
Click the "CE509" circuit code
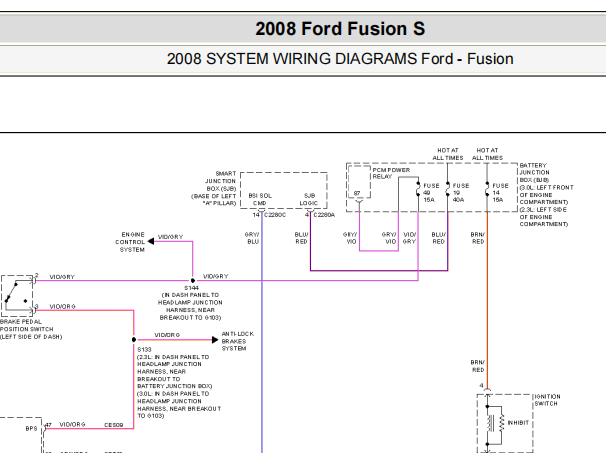tap(114, 425)
